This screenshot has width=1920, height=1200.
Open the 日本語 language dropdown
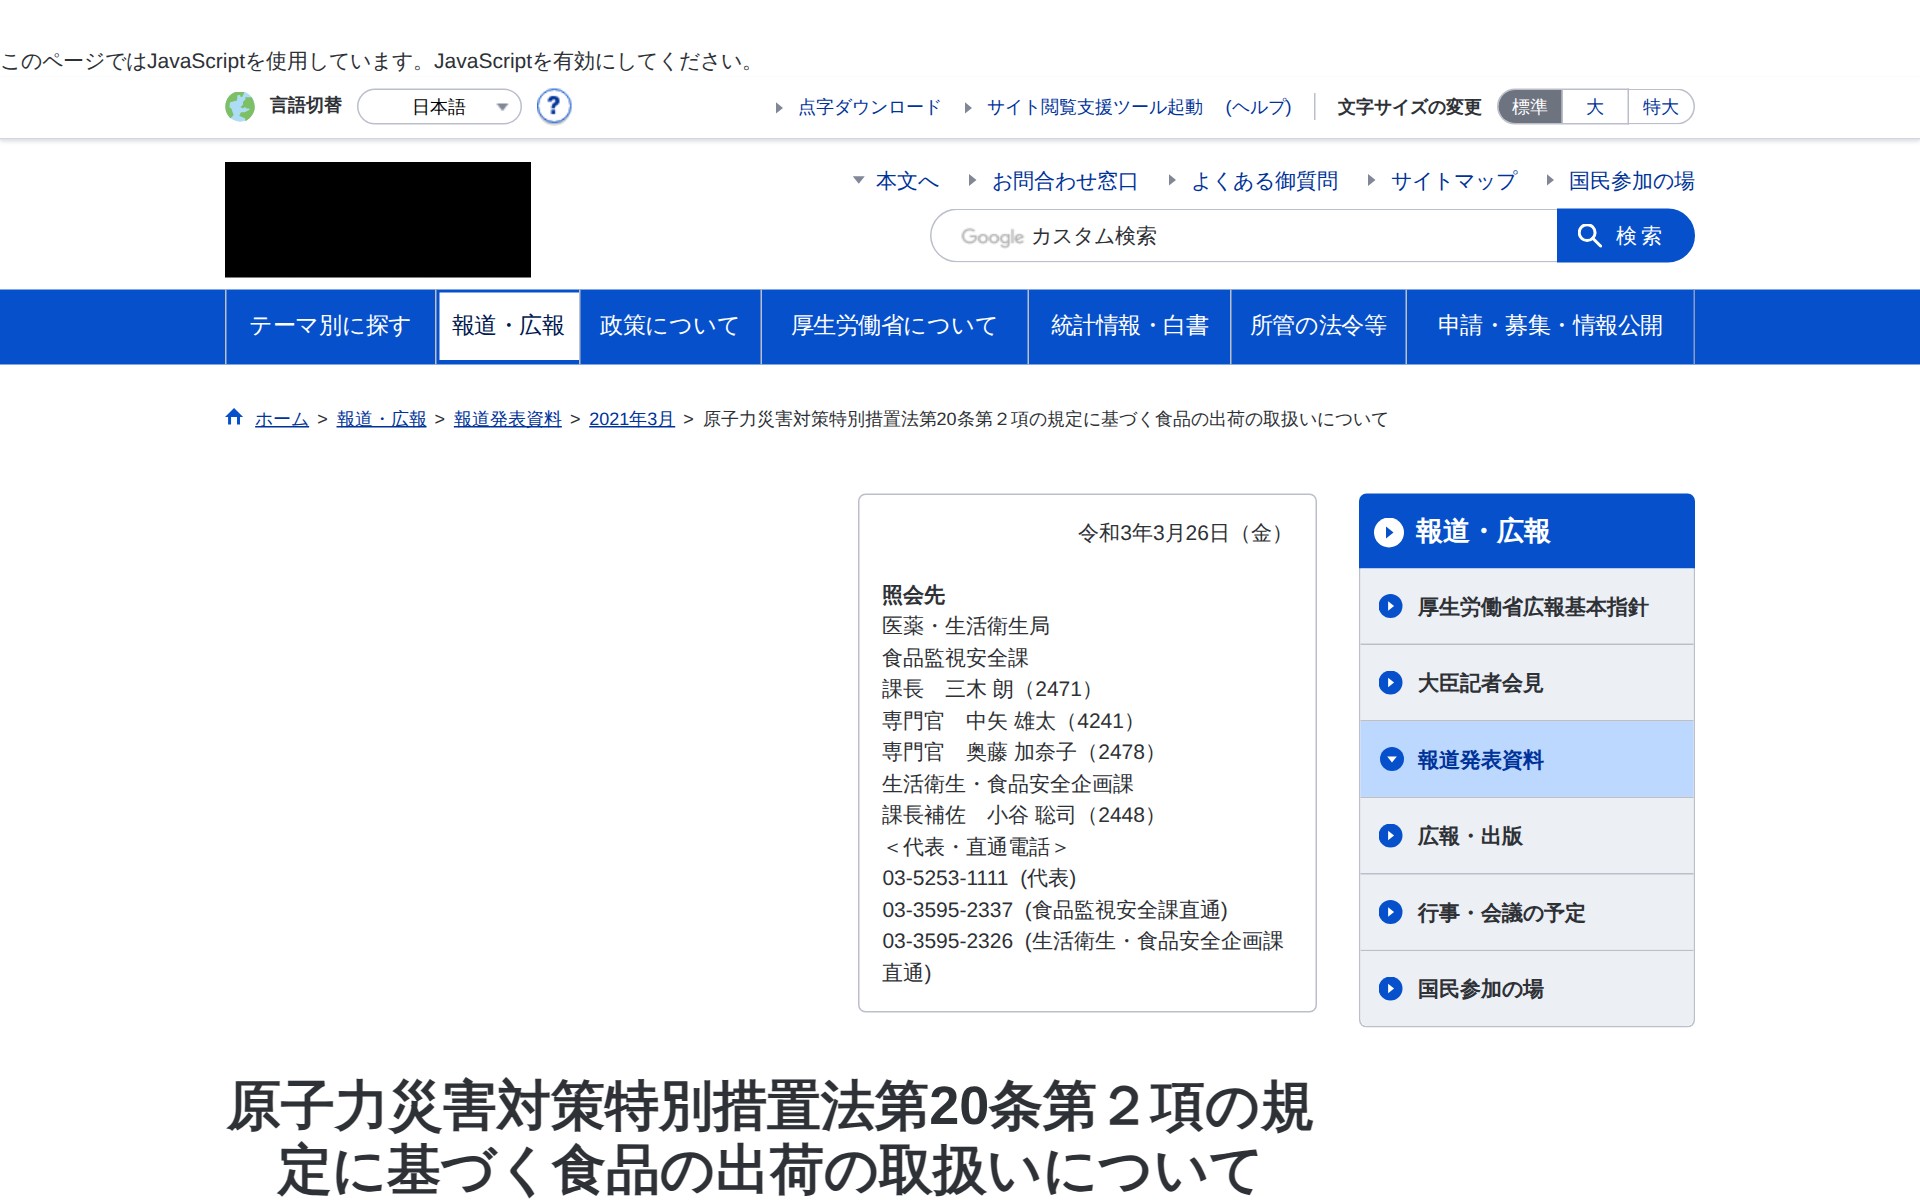point(440,107)
